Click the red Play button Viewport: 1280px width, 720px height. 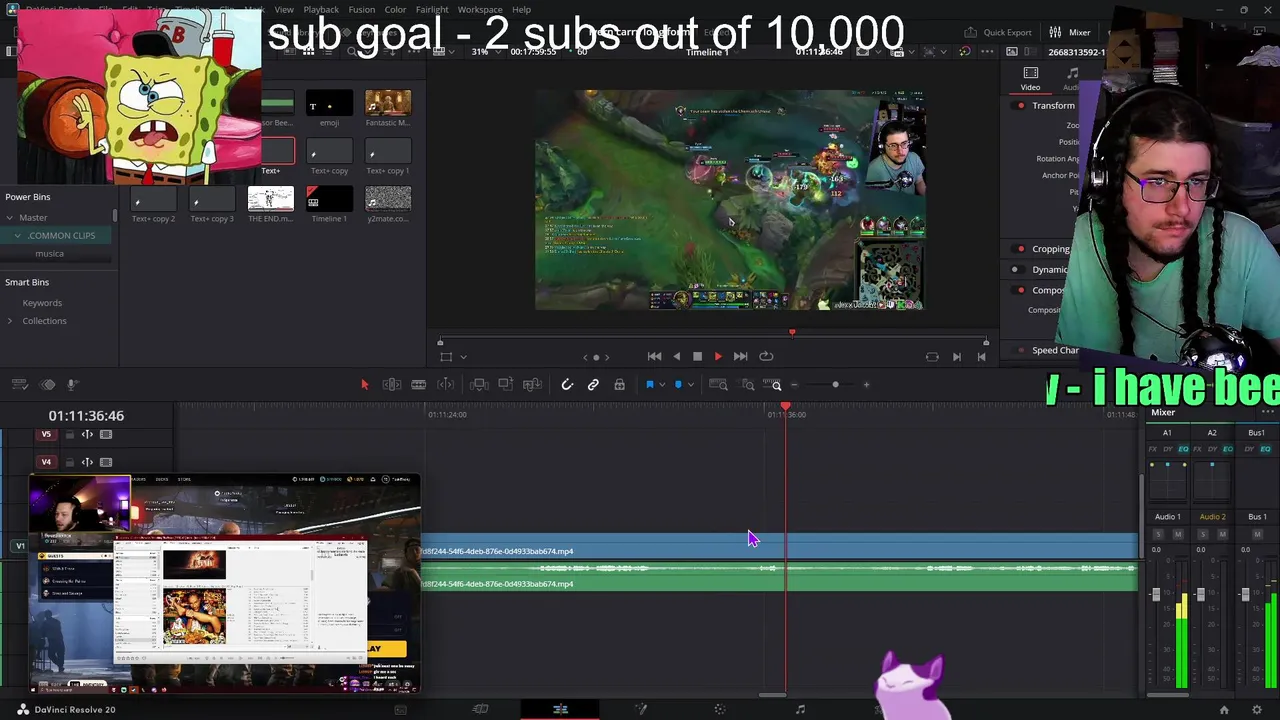point(718,356)
